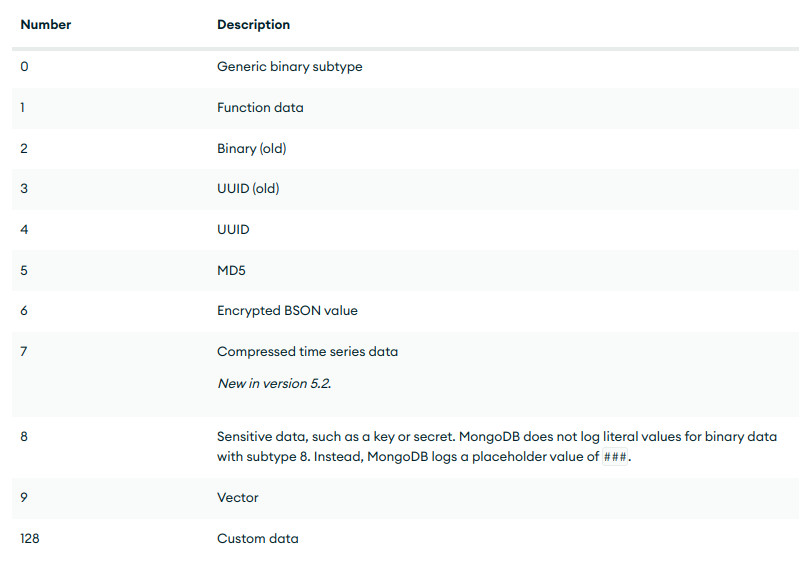
Task: Click the New in version 5.2 note
Action: pyautogui.click(x=274, y=384)
